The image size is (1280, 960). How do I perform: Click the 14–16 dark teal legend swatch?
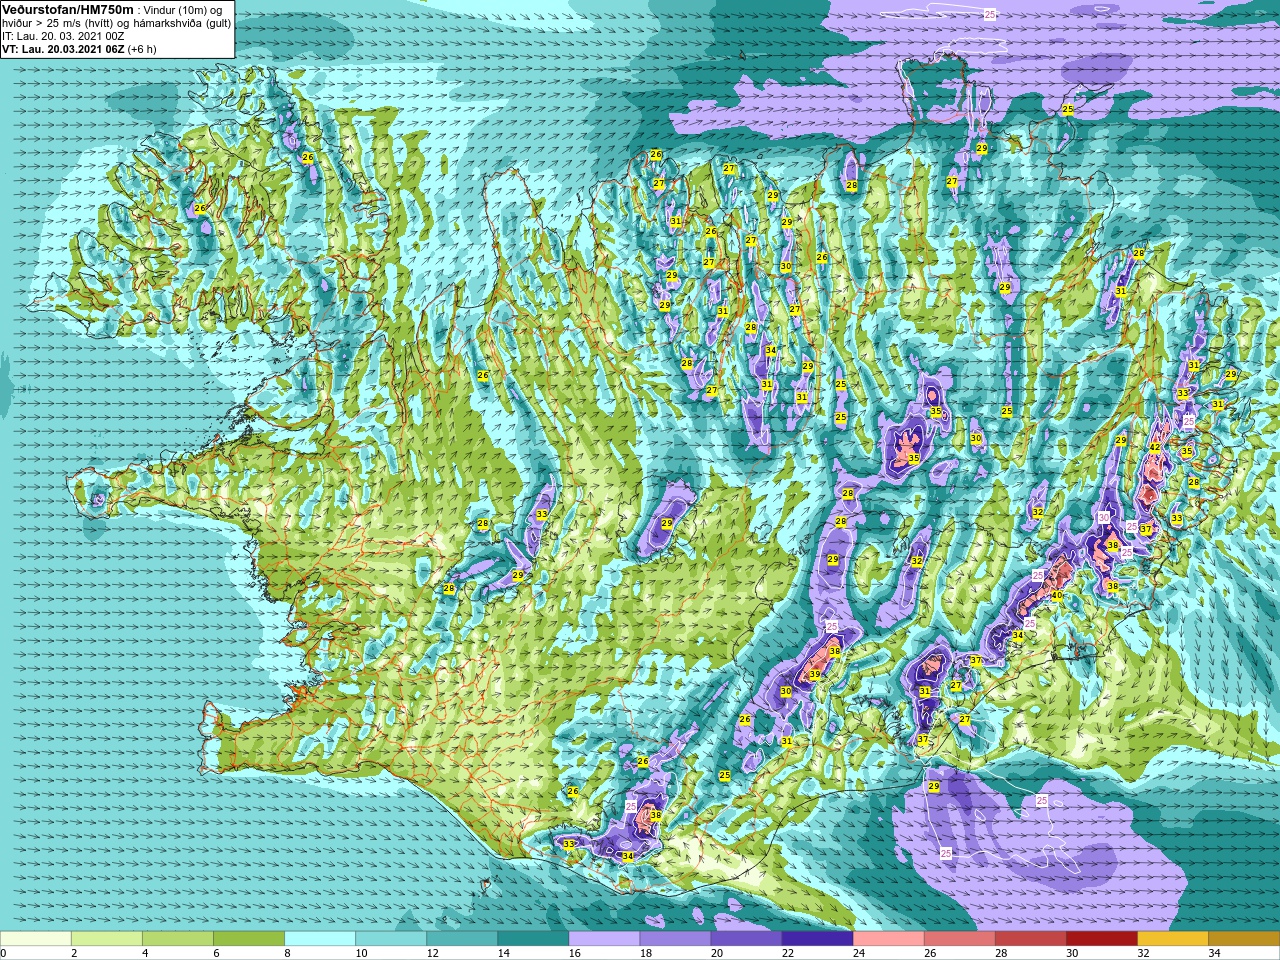533,939
